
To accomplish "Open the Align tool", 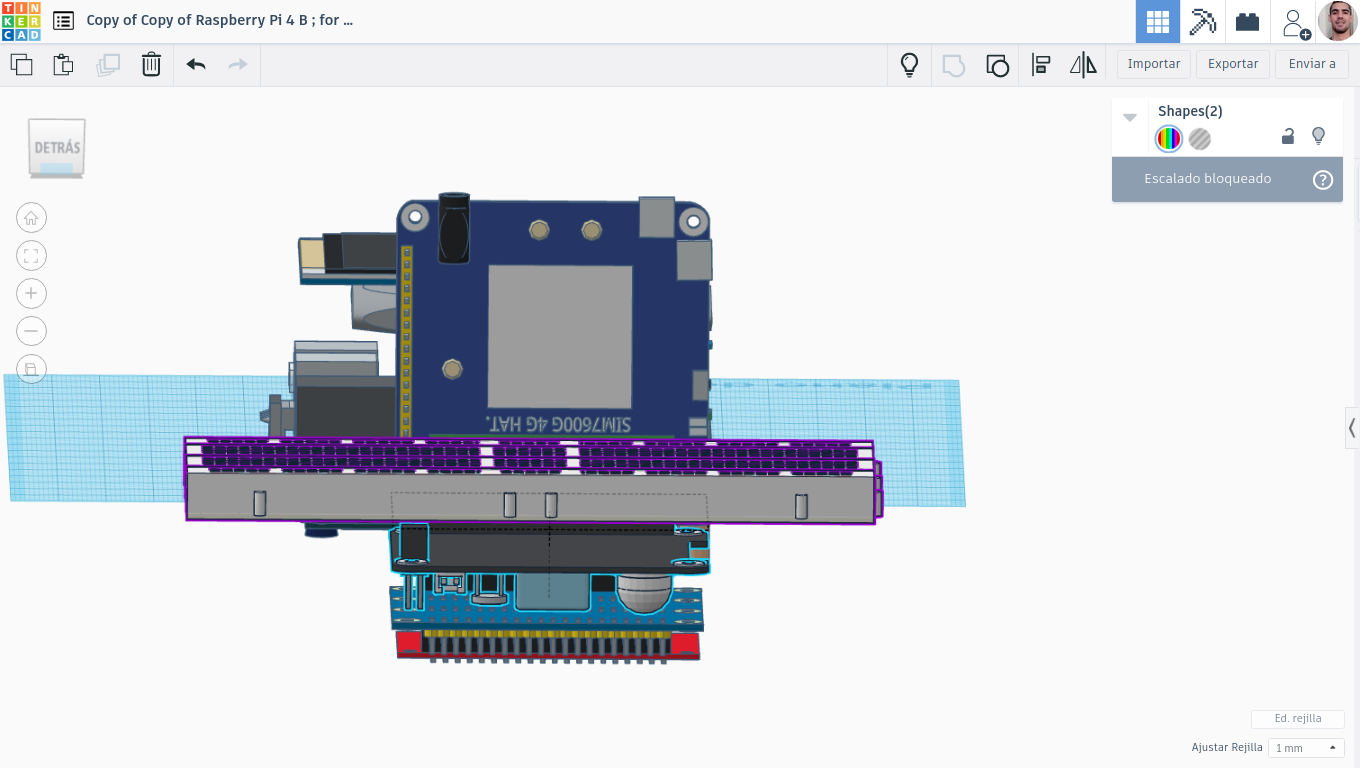I will (x=1040, y=66).
